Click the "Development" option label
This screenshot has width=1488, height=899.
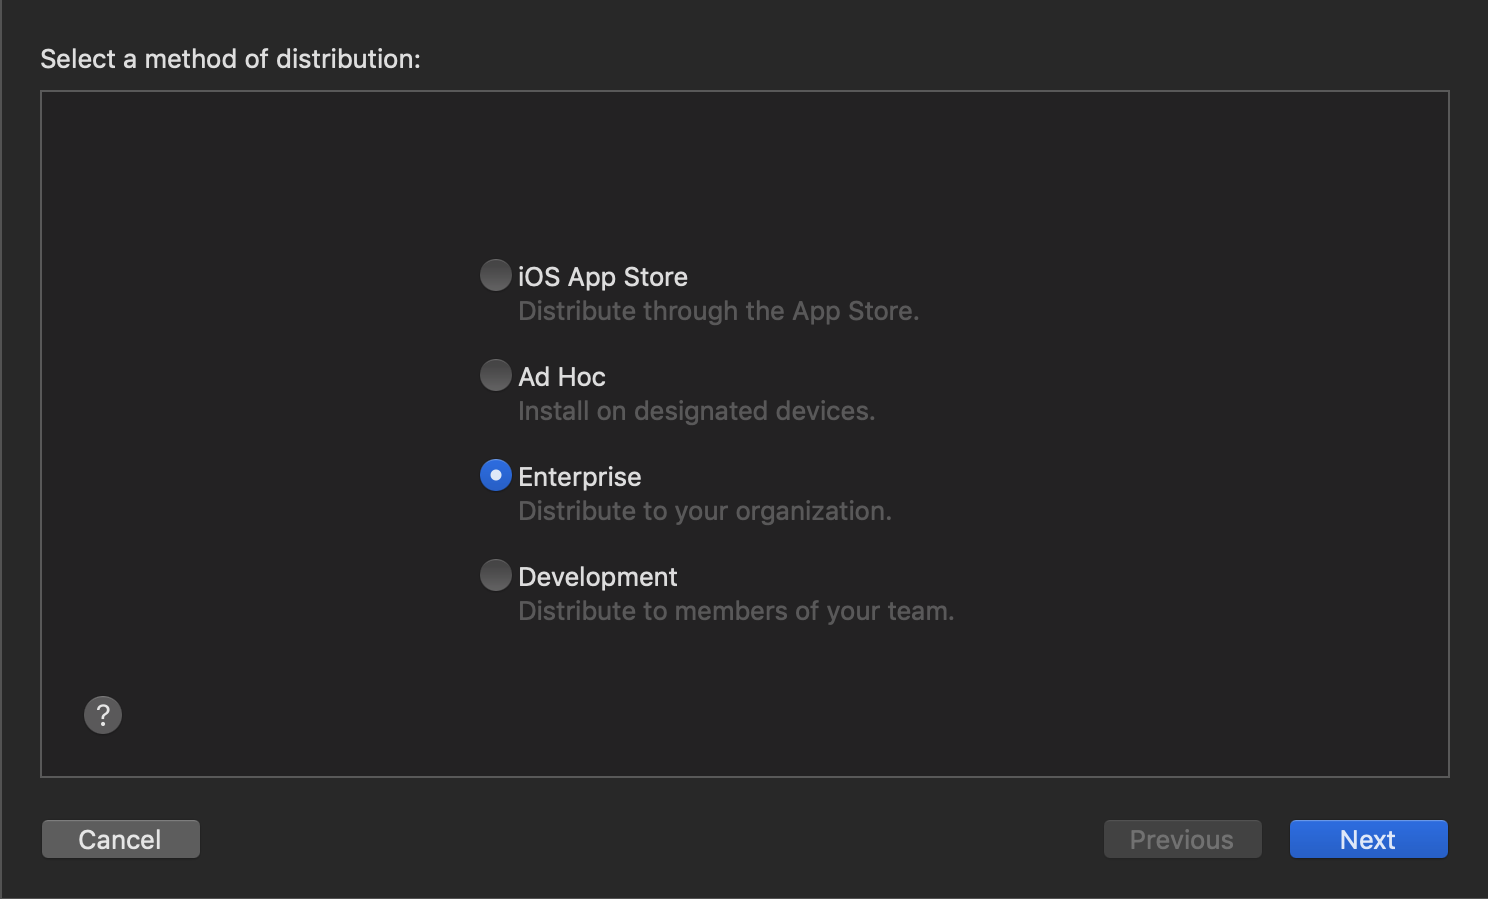click(598, 577)
